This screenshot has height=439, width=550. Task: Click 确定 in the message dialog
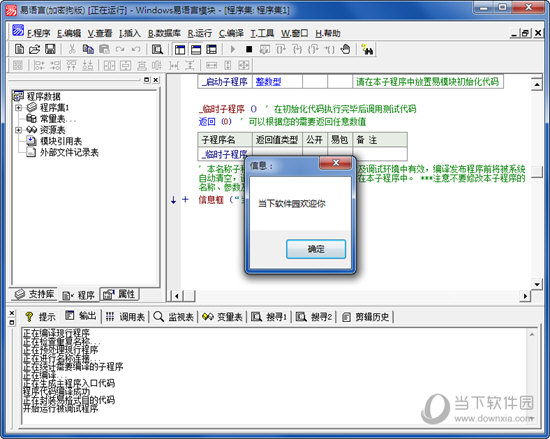316,249
